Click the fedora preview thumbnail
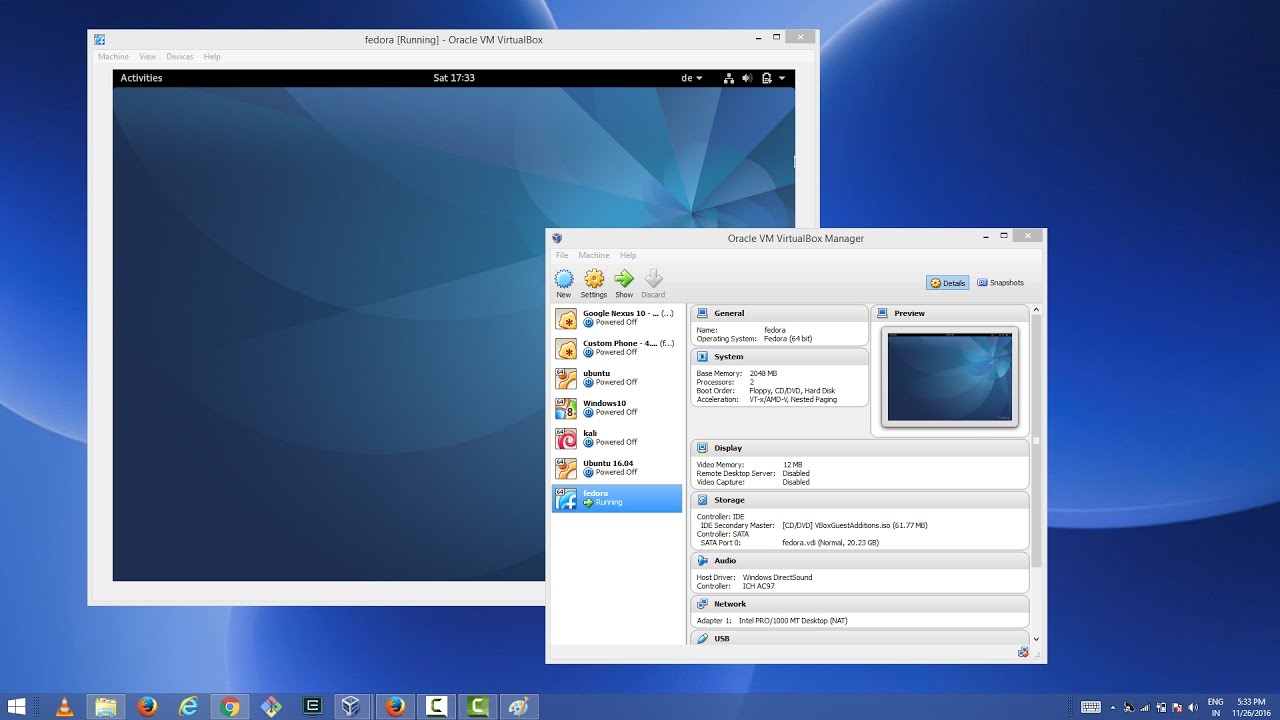This screenshot has width=1280, height=720. (x=949, y=377)
